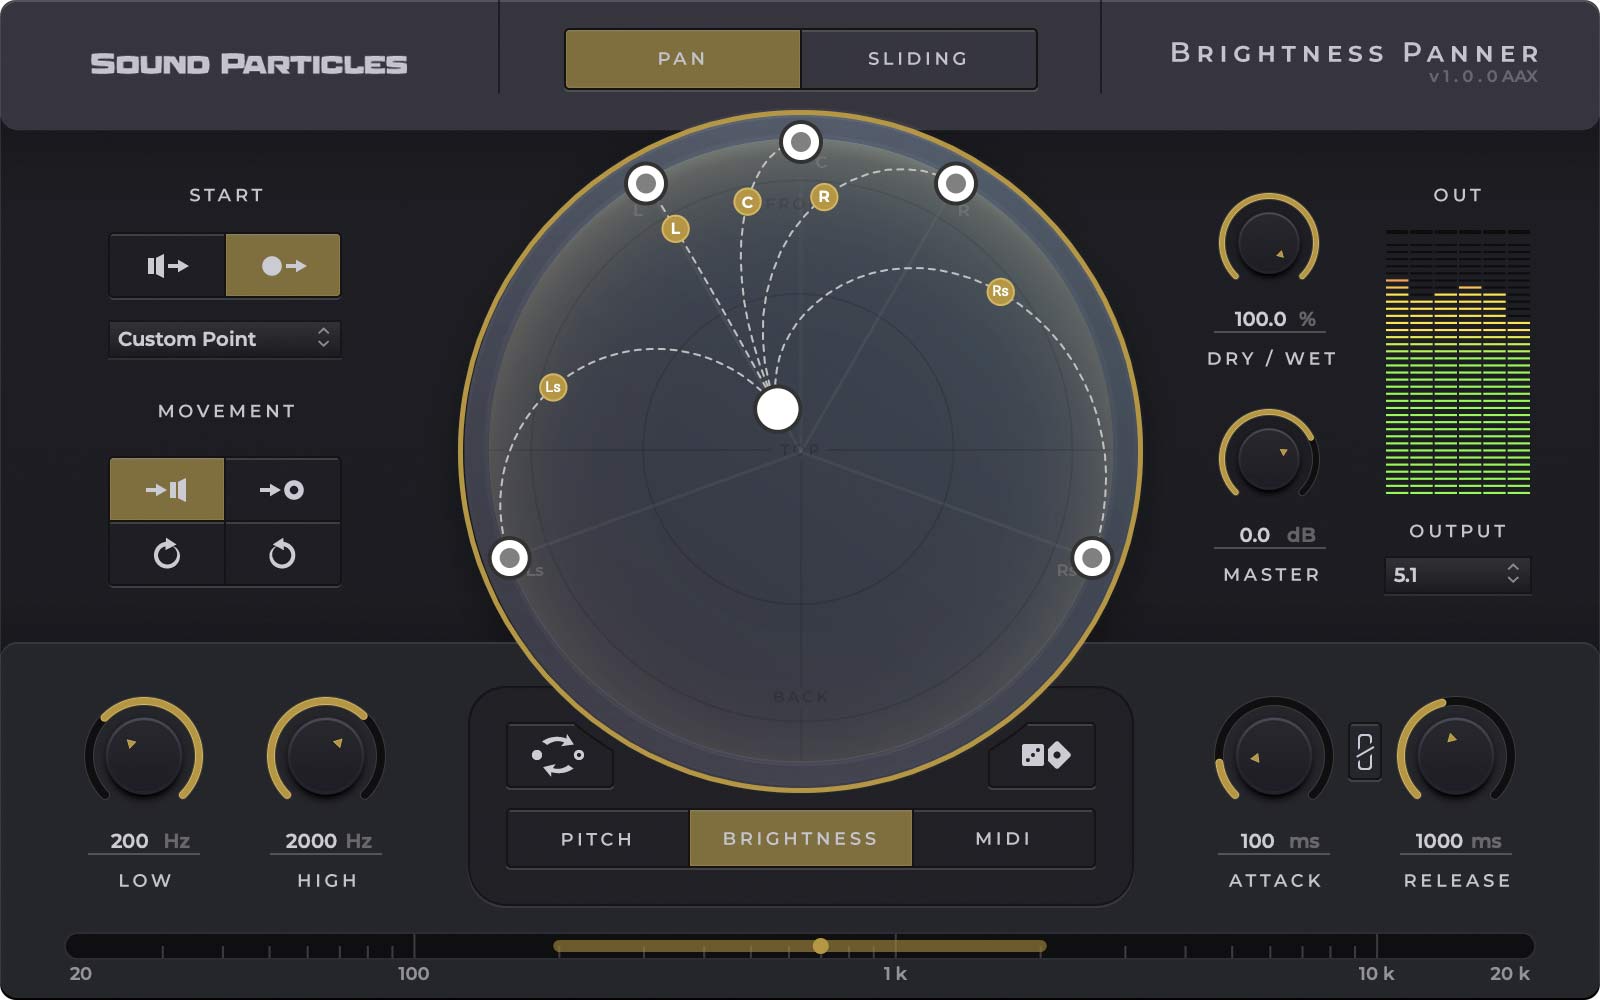Switch to SLIDING mode
The image size is (1600, 1000).
point(917,59)
